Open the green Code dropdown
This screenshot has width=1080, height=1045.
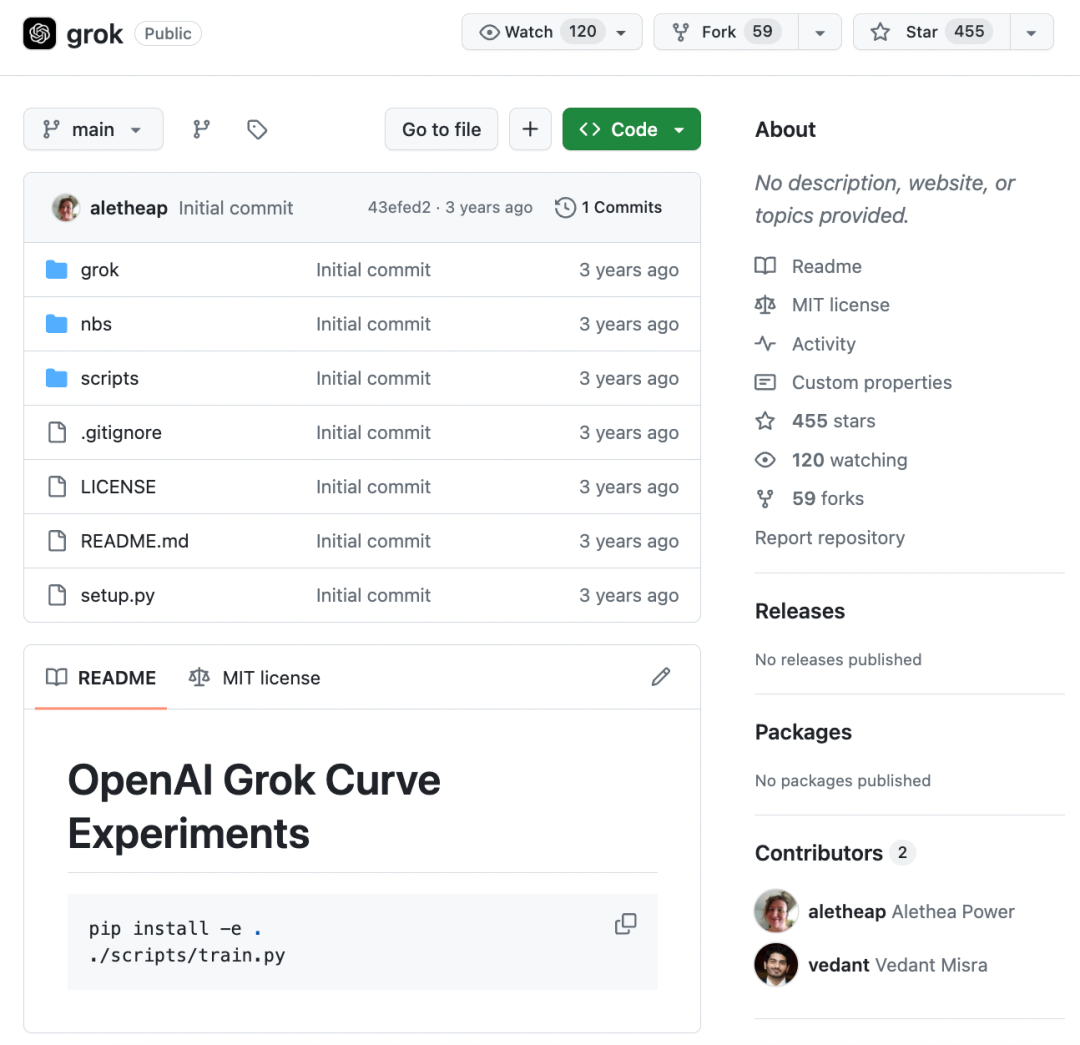point(632,129)
